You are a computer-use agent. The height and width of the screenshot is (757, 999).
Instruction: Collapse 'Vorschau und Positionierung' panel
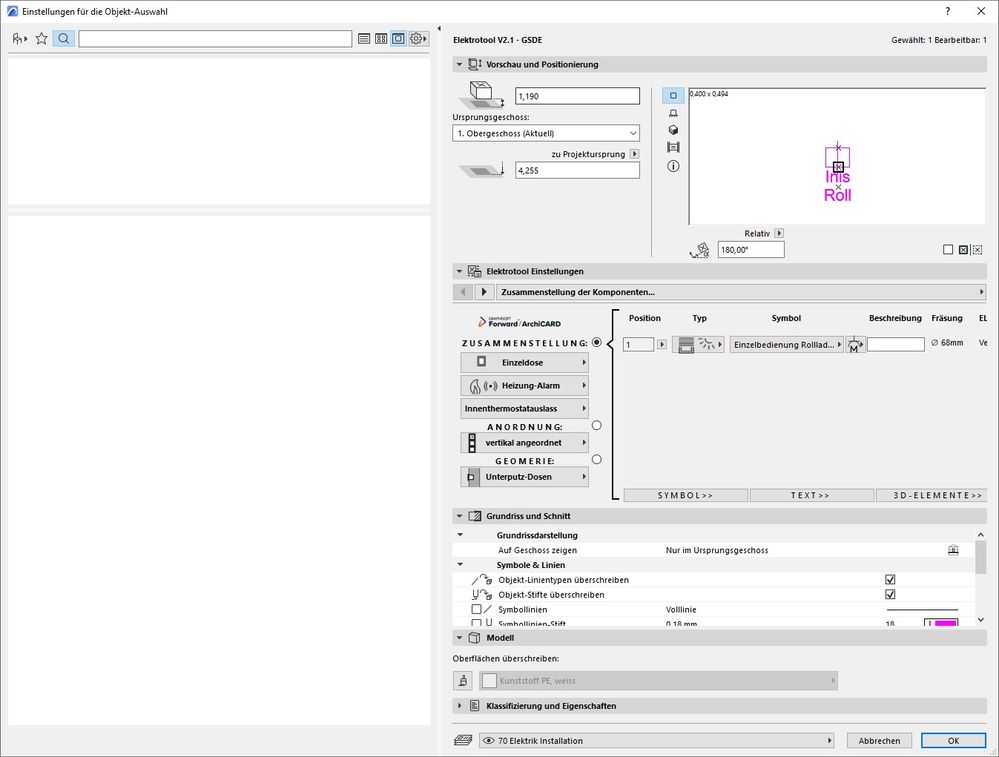click(x=459, y=64)
